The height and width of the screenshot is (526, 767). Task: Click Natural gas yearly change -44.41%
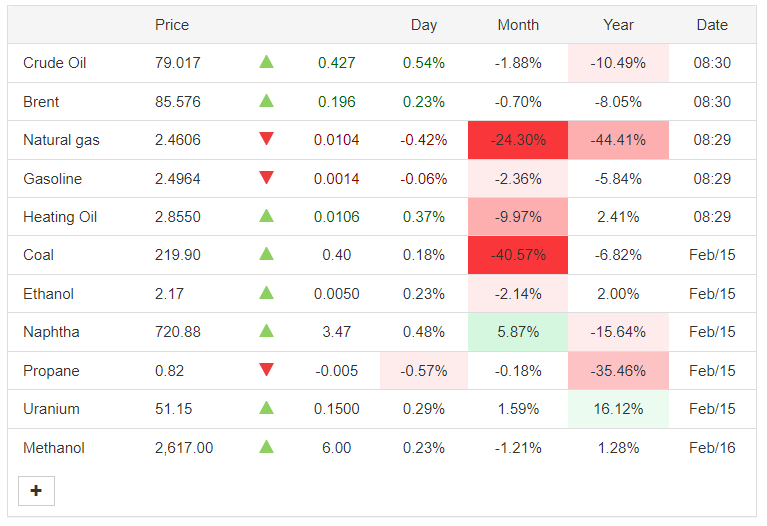tap(618, 140)
